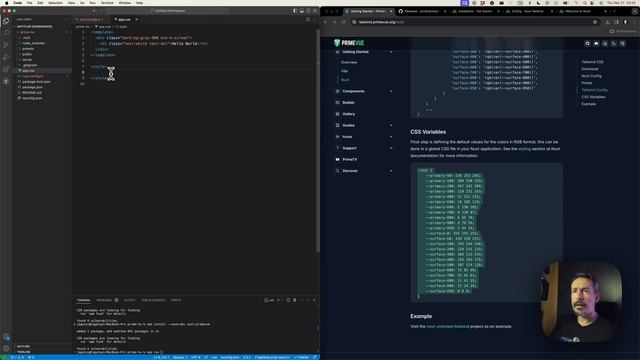Click the styling link in CSS Variables paragraph
This screenshot has width=640, height=360.
coord(524,149)
